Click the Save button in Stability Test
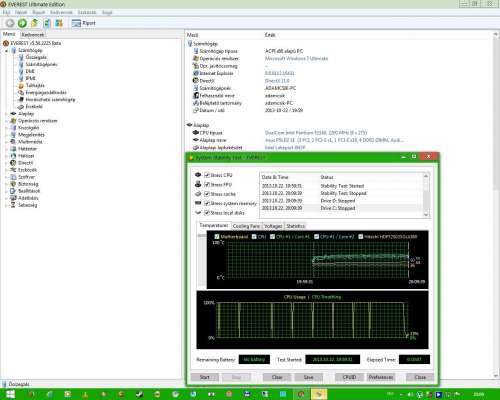The width and height of the screenshot is (500, 400). [x=308, y=377]
